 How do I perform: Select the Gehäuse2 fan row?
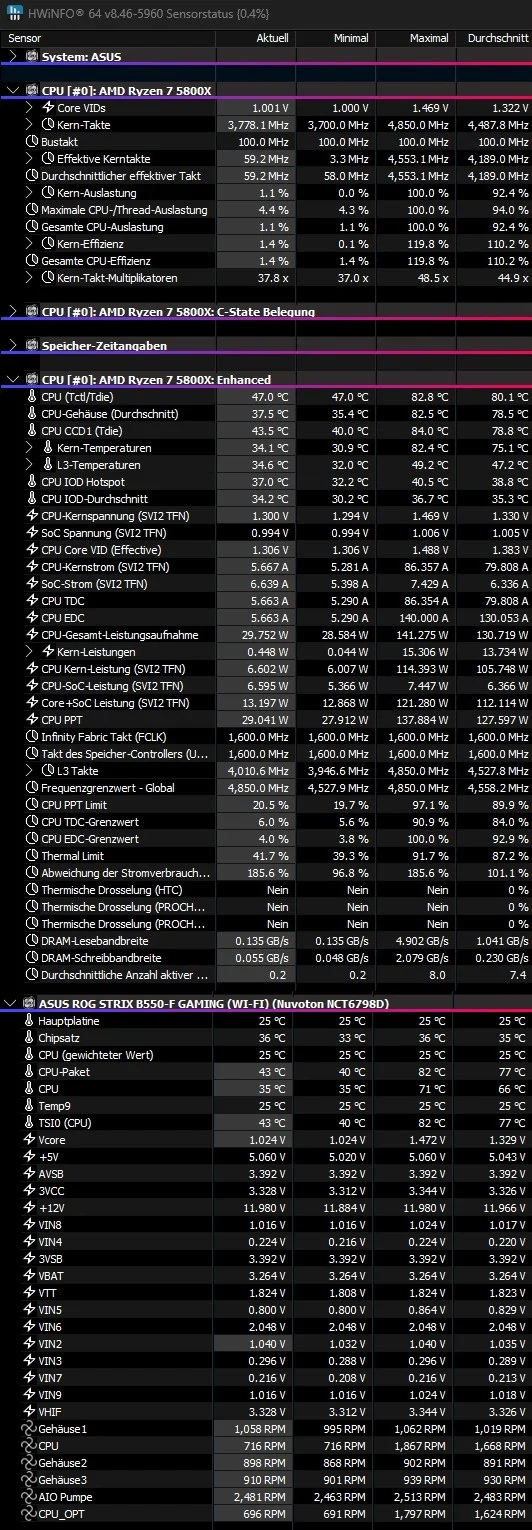(x=266, y=1463)
